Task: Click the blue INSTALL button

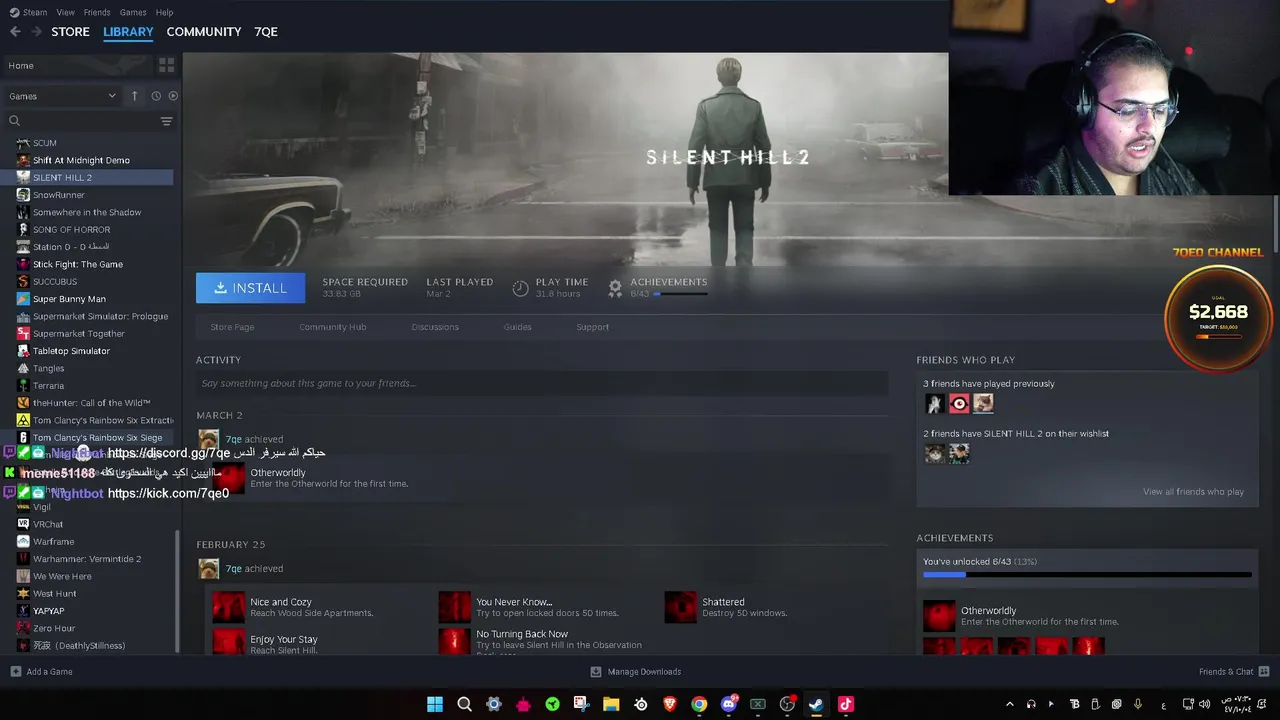Action: click(x=250, y=288)
